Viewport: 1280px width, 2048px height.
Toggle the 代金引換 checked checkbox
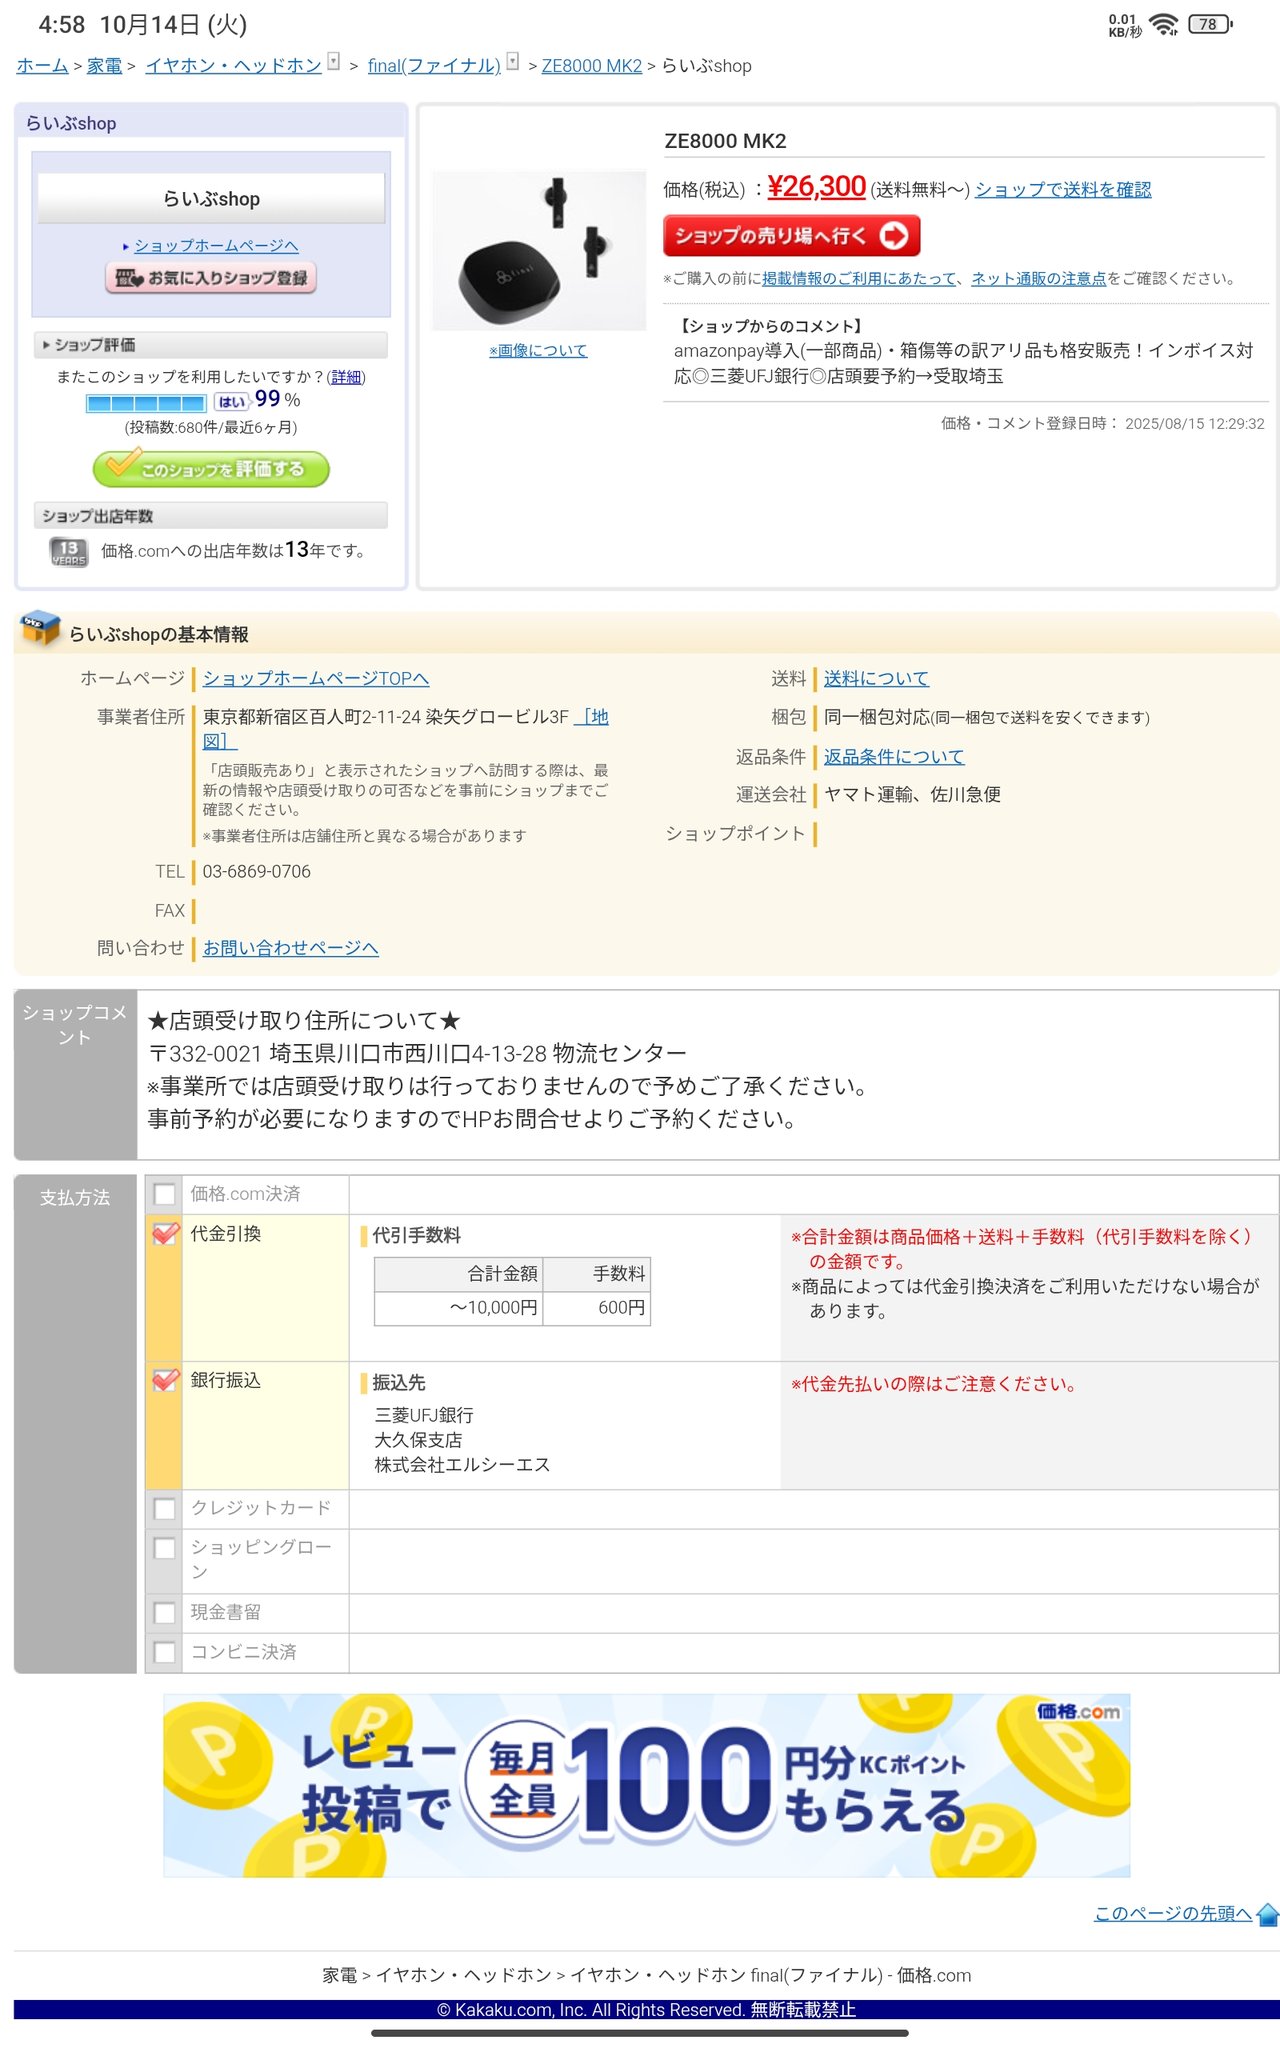tap(165, 1233)
